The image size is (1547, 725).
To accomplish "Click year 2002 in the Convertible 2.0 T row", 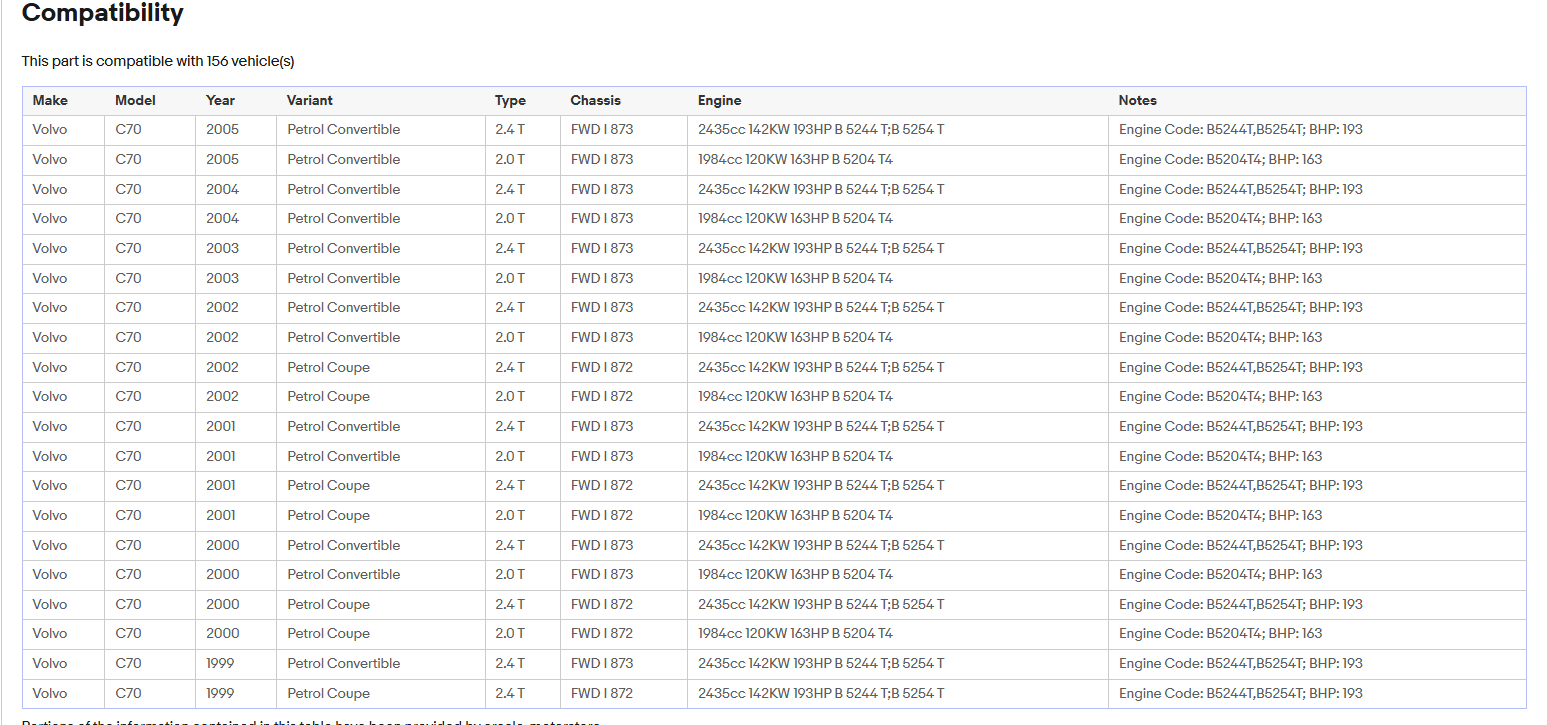I will click(x=222, y=337).
